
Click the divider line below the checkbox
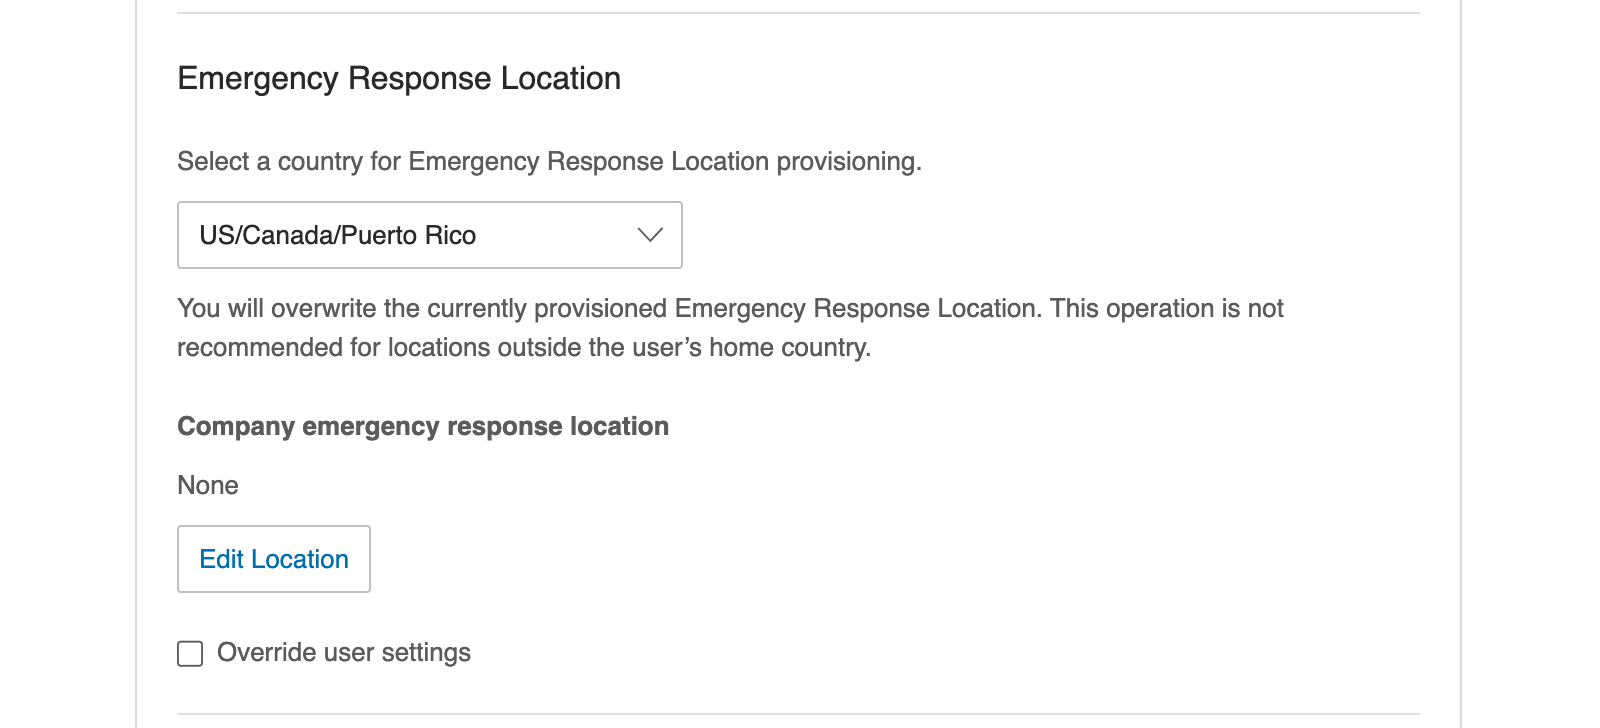(798, 714)
